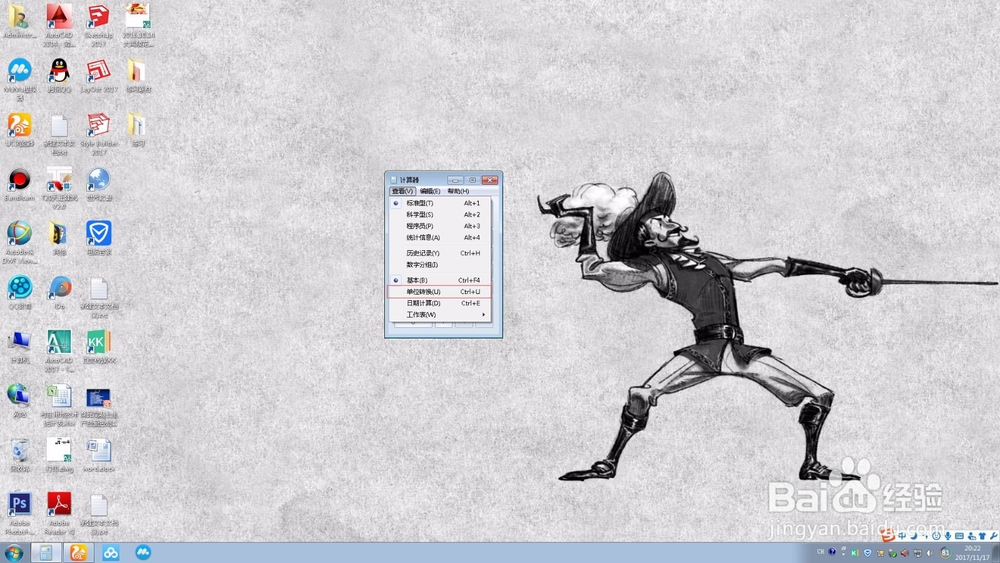The width and height of the screenshot is (1000, 563).
Task: Open the Recycle Bin desktop icon
Action: [19, 455]
